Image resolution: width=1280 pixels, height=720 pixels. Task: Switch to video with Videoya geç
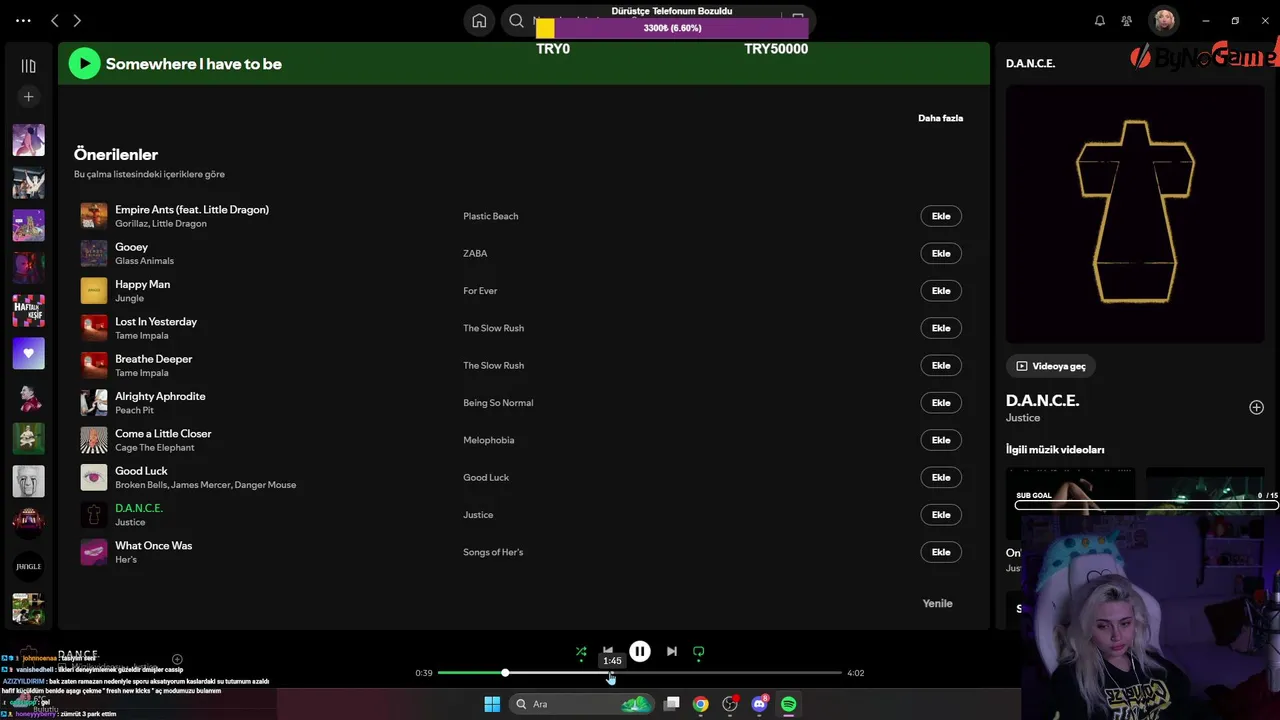pyautogui.click(x=1050, y=366)
